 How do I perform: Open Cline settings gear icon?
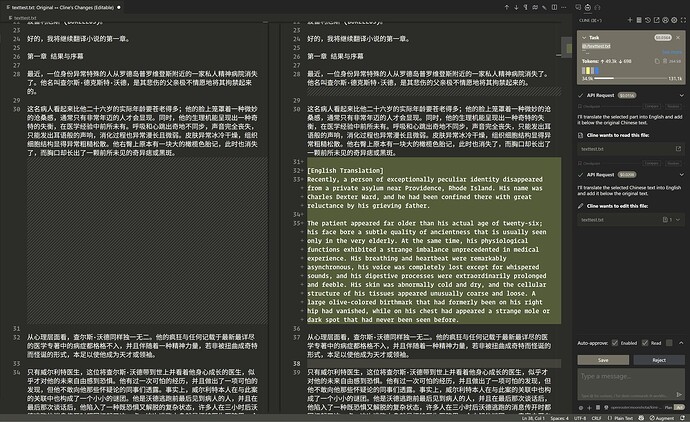674,20
